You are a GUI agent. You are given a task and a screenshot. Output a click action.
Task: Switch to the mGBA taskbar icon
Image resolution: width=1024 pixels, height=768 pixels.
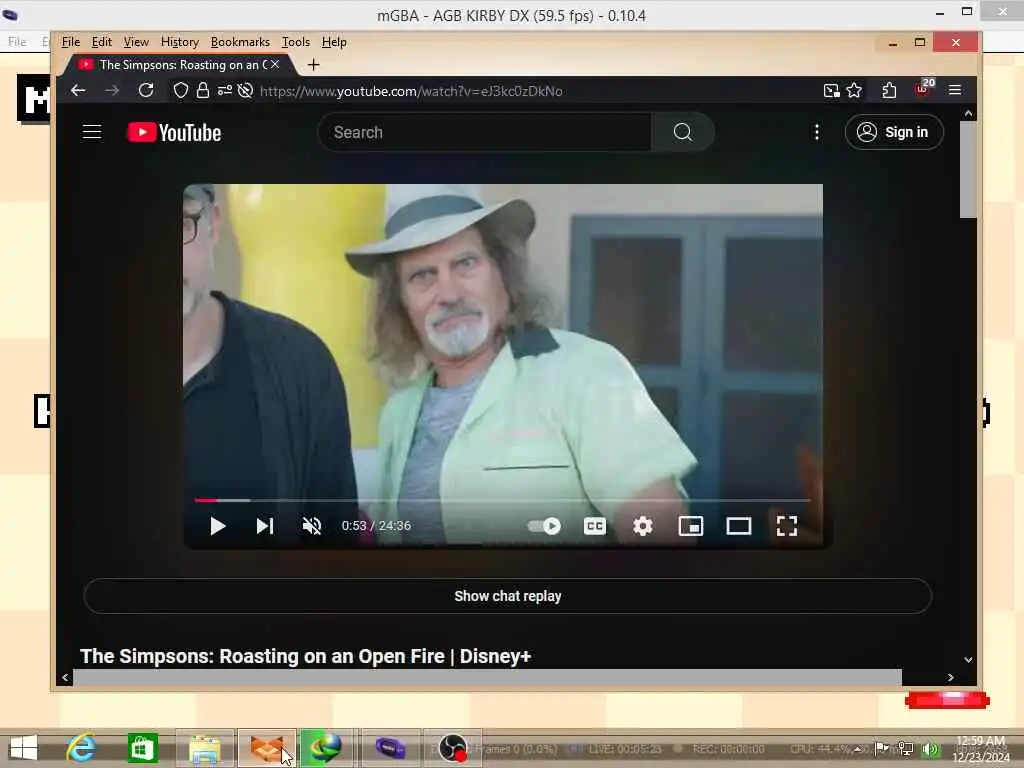[390, 748]
